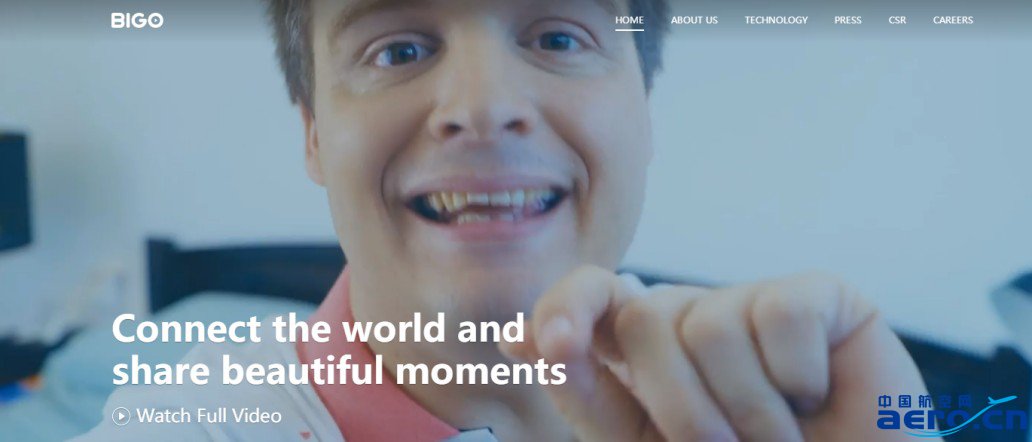The image size is (1032, 442).
Task: Click the pink shirt collar in the video
Action: (x=355, y=368)
